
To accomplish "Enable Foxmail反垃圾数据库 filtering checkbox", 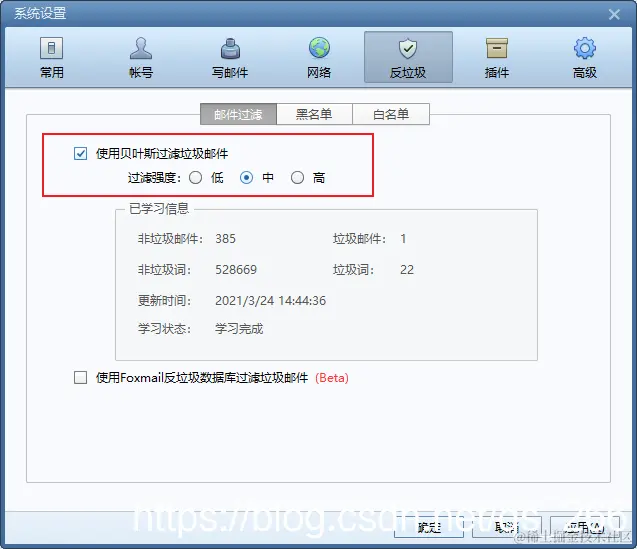I will (x=80, y=378).
